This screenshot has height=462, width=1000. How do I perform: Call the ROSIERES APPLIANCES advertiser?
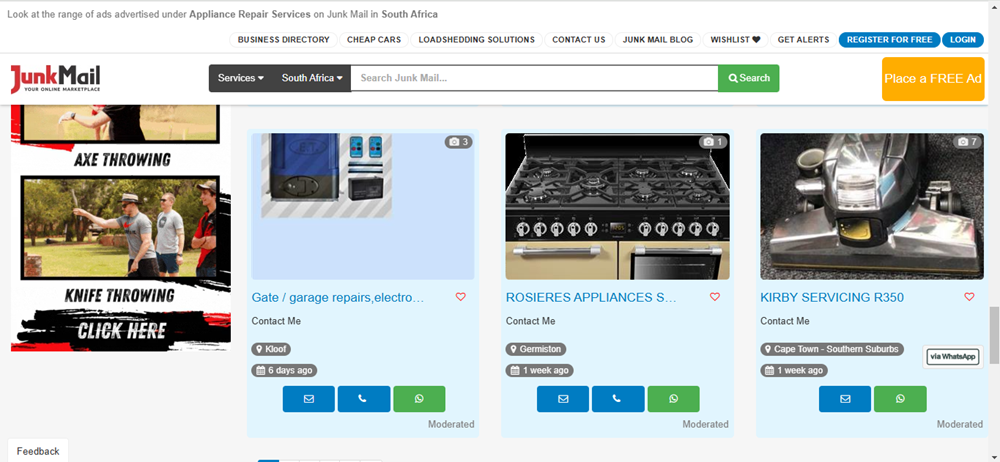(x=617, y=399)
